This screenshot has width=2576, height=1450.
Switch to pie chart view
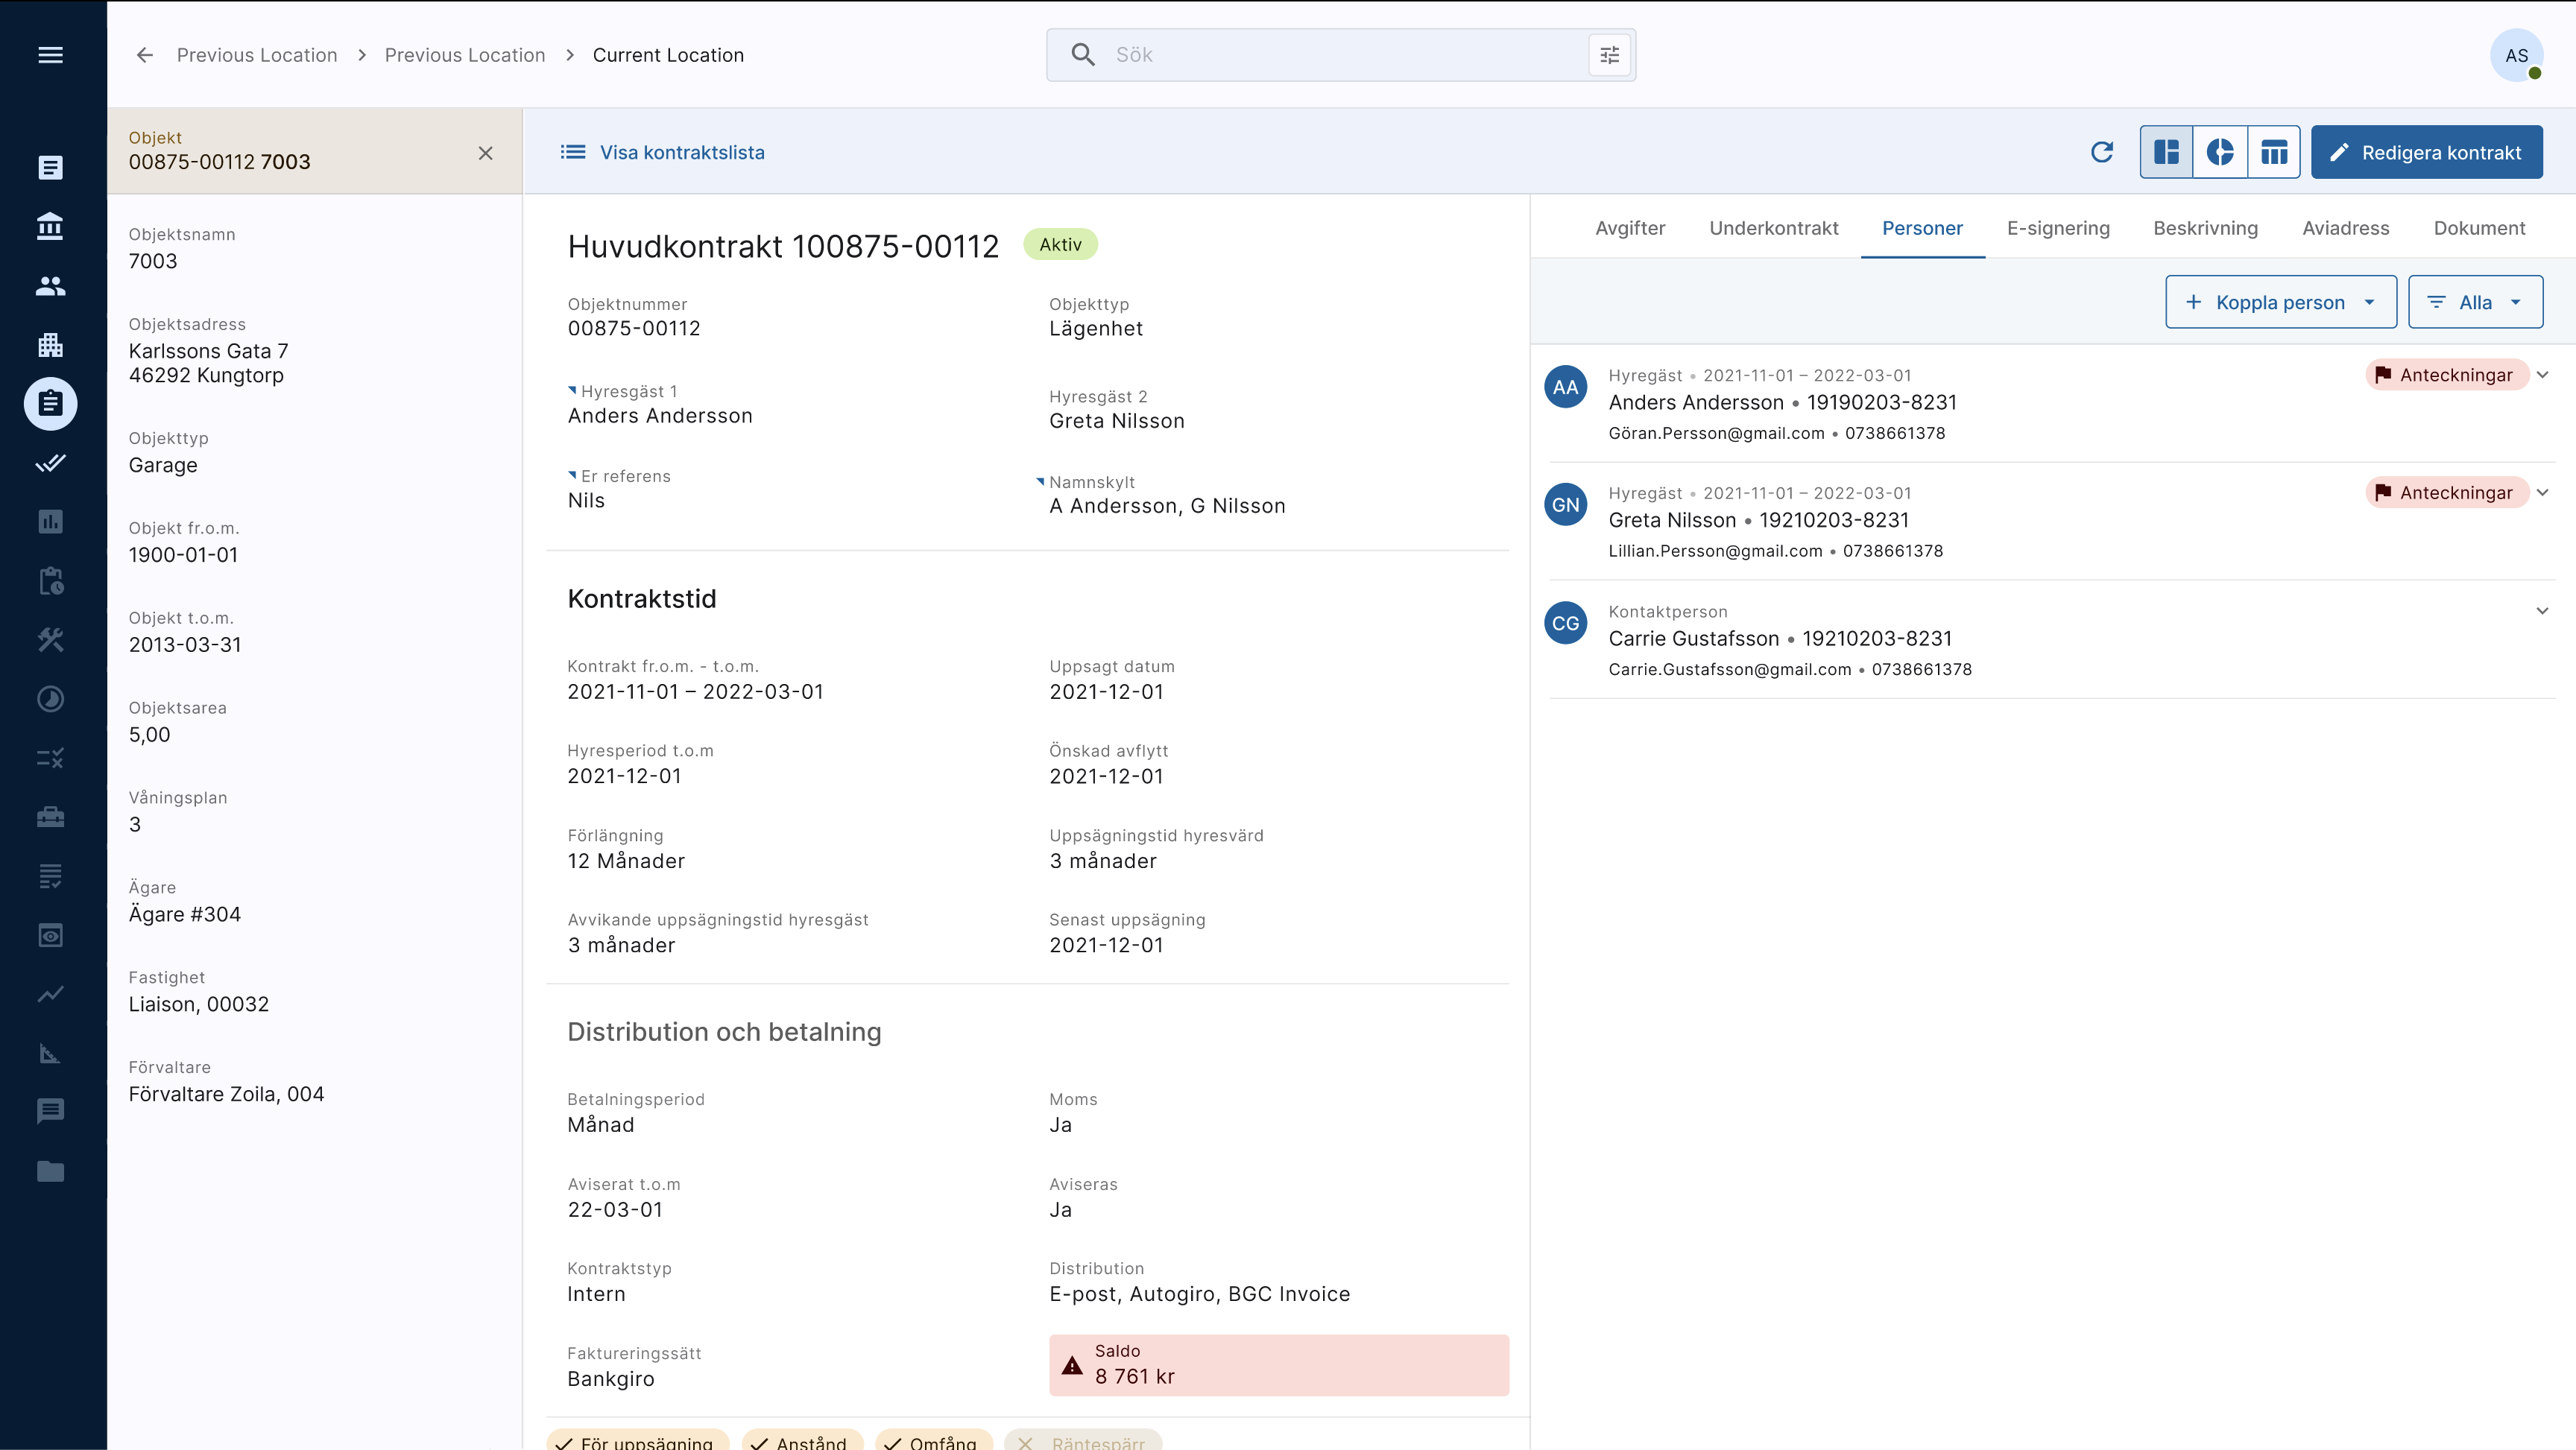coord(2220,152)
